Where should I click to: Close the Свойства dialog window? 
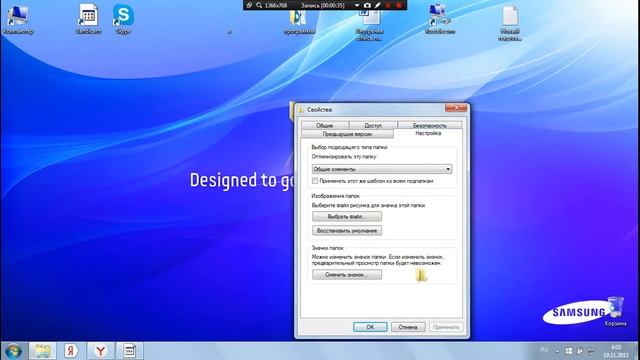coord(456,108)
